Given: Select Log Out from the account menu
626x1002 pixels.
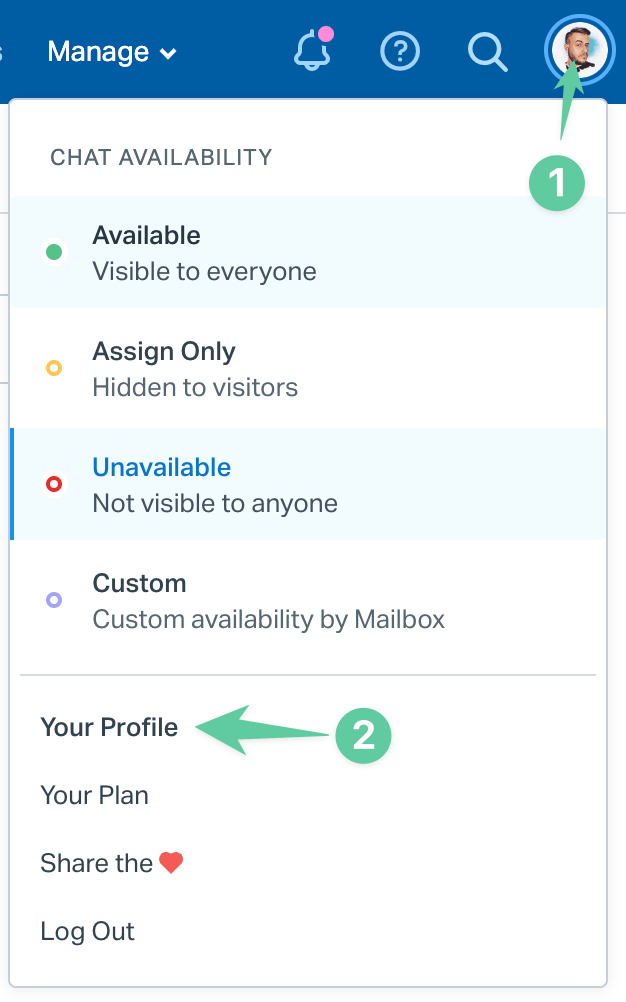Looking at the screenshot, I should (87, 930).
